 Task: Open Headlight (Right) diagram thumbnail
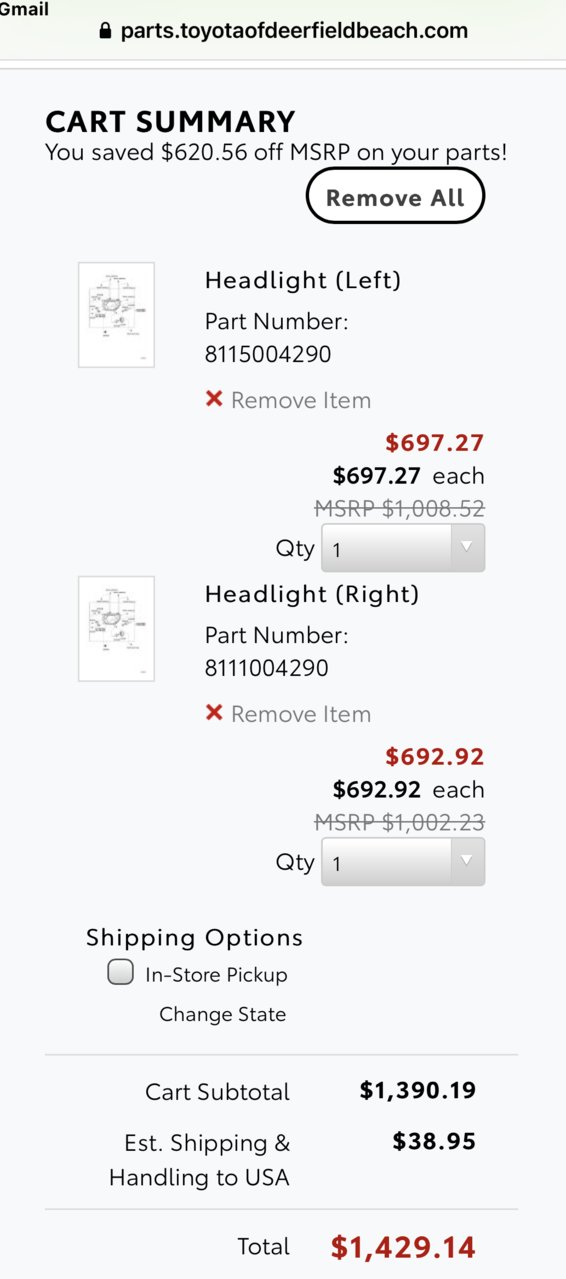(116, 629)
